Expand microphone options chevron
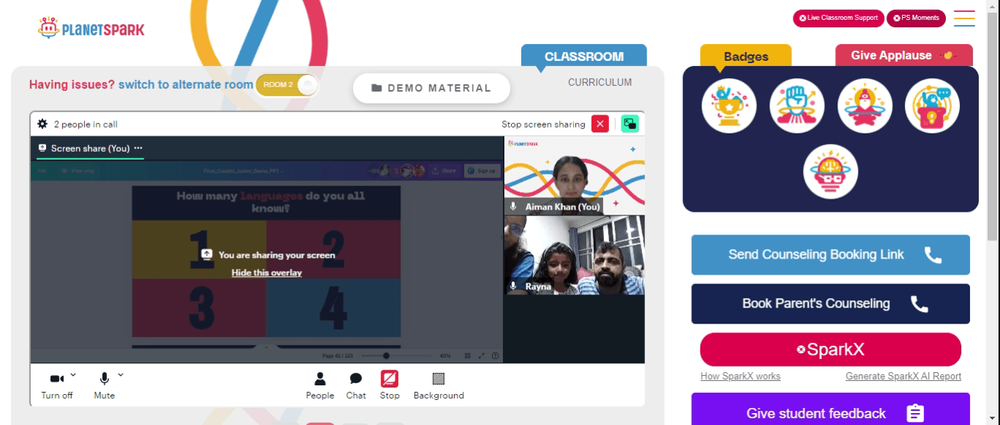The width and height of the screenshot is (1000, 425). point(121,375)
